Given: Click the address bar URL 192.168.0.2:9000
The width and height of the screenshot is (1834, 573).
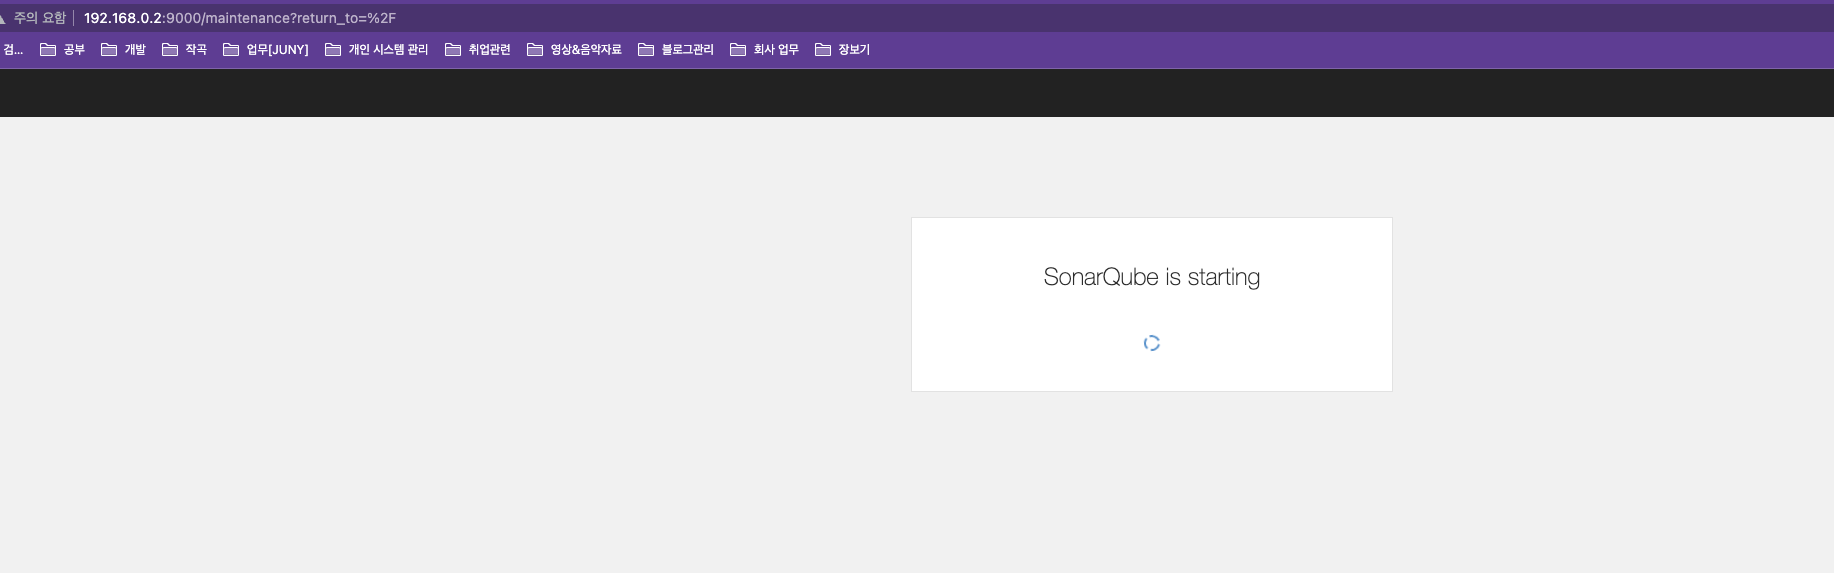Looking at the screenshot, I should coord(240,18).
